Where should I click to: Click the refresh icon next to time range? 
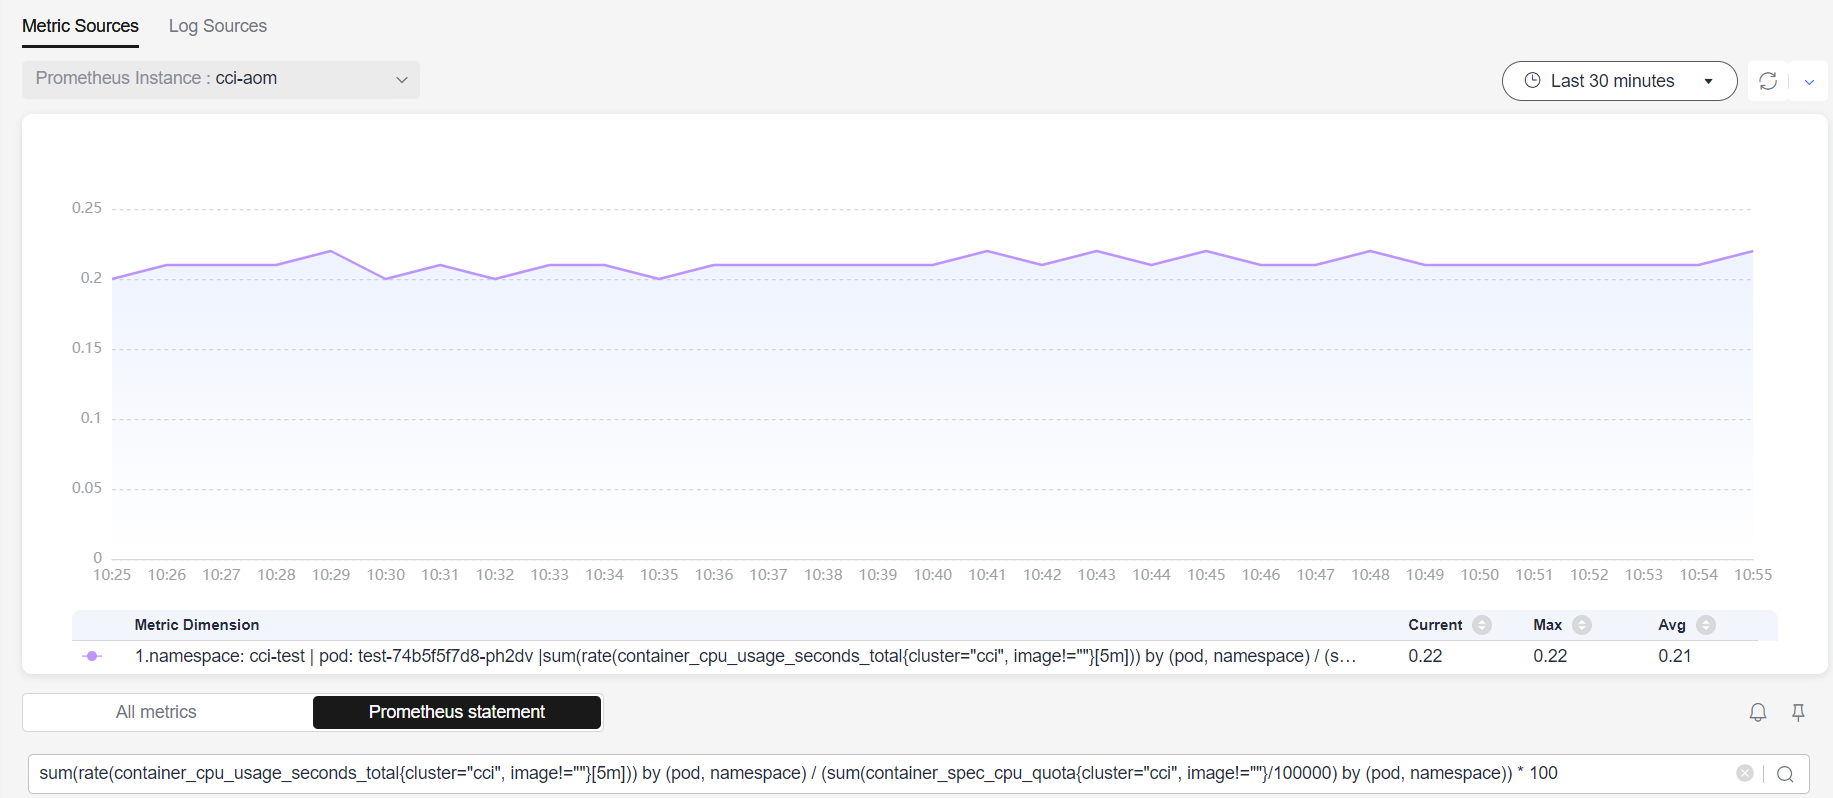click(x=1767, y=81)
